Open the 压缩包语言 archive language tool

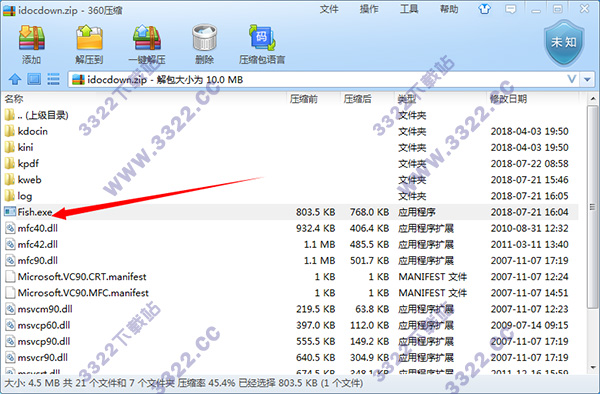point(262,38)
